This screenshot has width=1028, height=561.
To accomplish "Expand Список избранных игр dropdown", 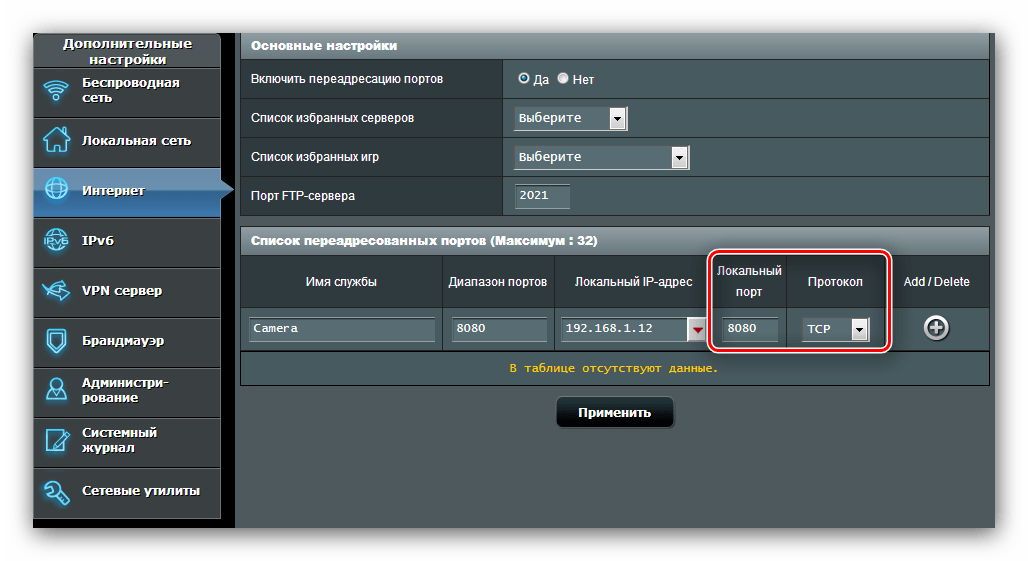I will tap(601, 157).
